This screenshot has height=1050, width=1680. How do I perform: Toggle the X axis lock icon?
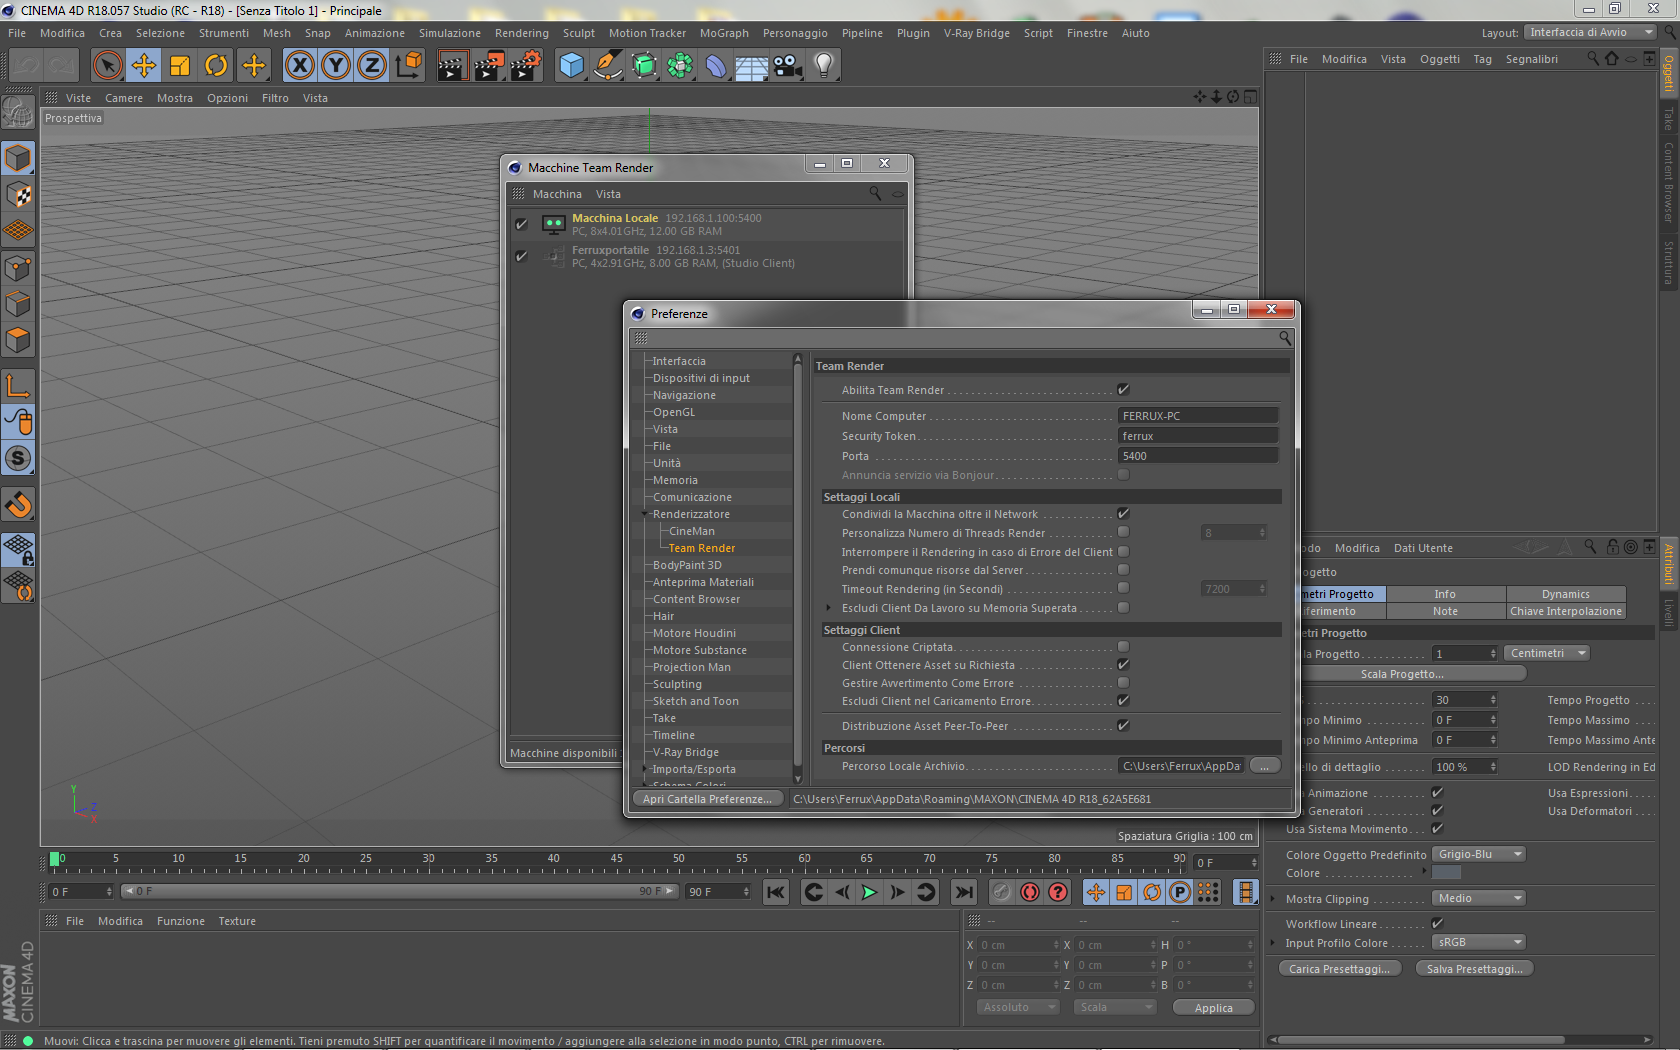tap(299, 66)
